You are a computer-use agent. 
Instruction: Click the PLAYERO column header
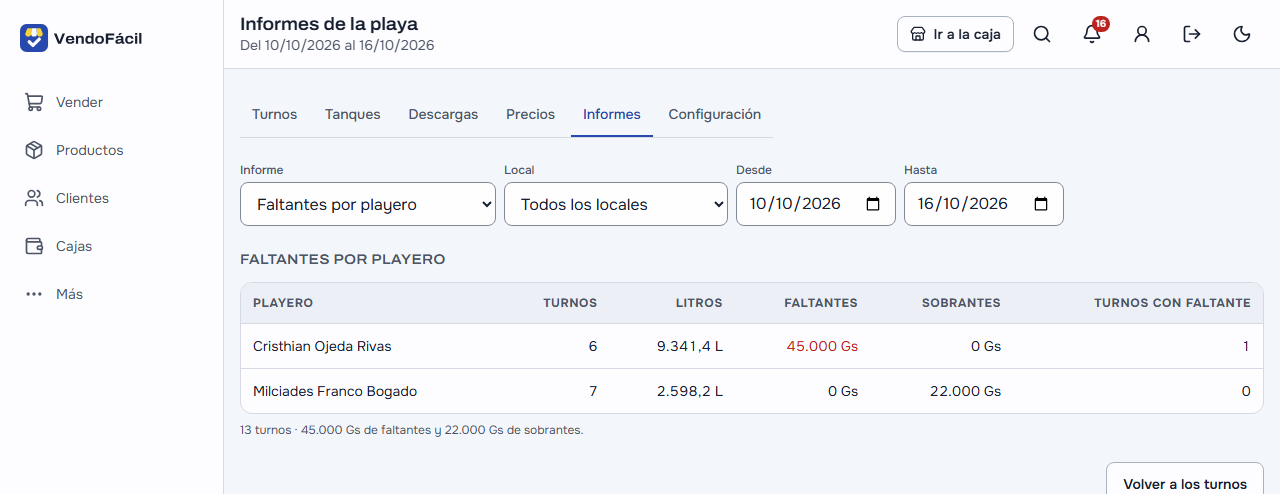[x=283, y=303]
